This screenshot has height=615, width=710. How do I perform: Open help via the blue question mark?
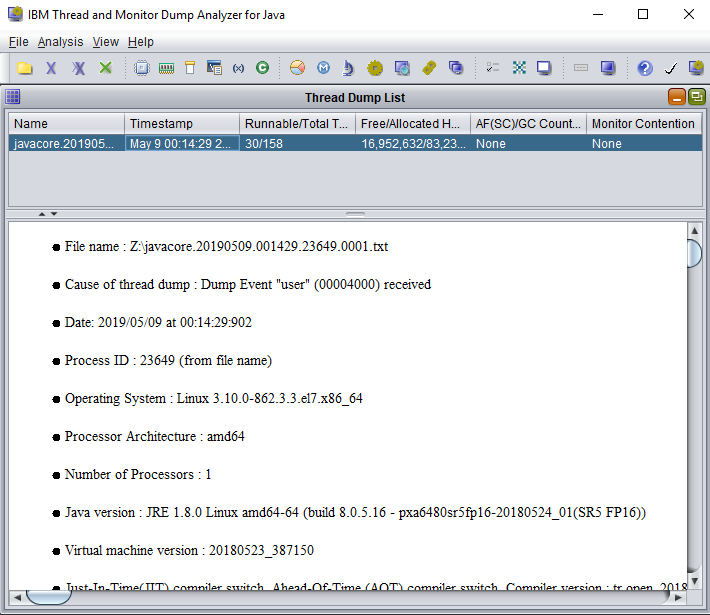click(x=645, y=68)
